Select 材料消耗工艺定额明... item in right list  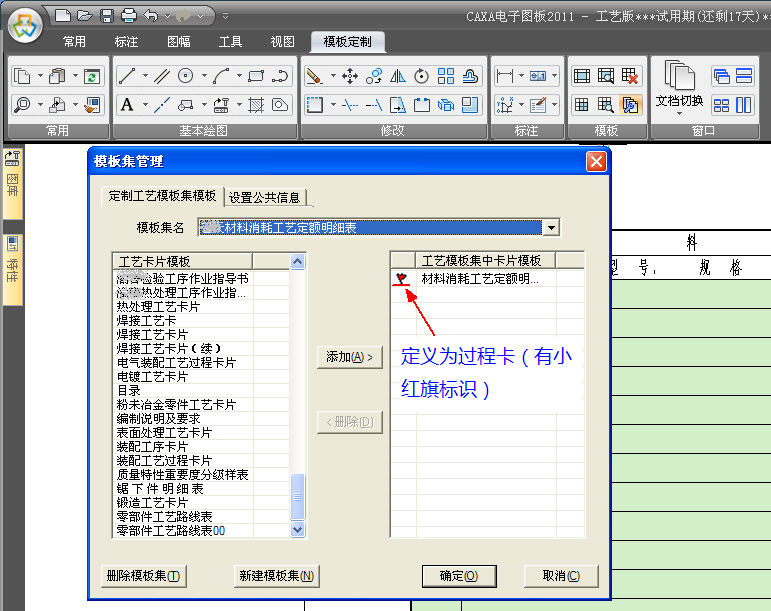[x=480, y=279]
